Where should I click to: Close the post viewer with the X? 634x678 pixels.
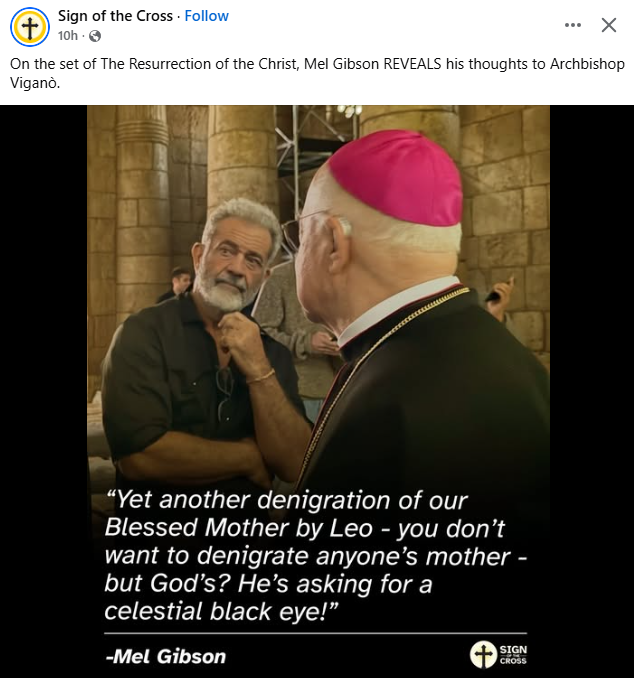609,25
